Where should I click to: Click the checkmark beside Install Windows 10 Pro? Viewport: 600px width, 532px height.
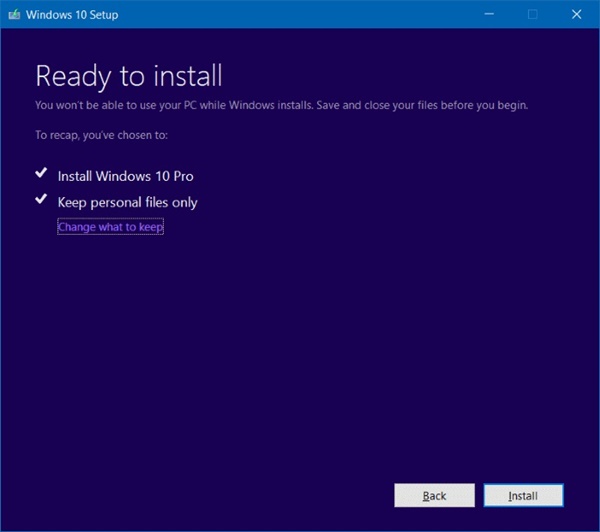pyautogui.click(x=41, y=174)
